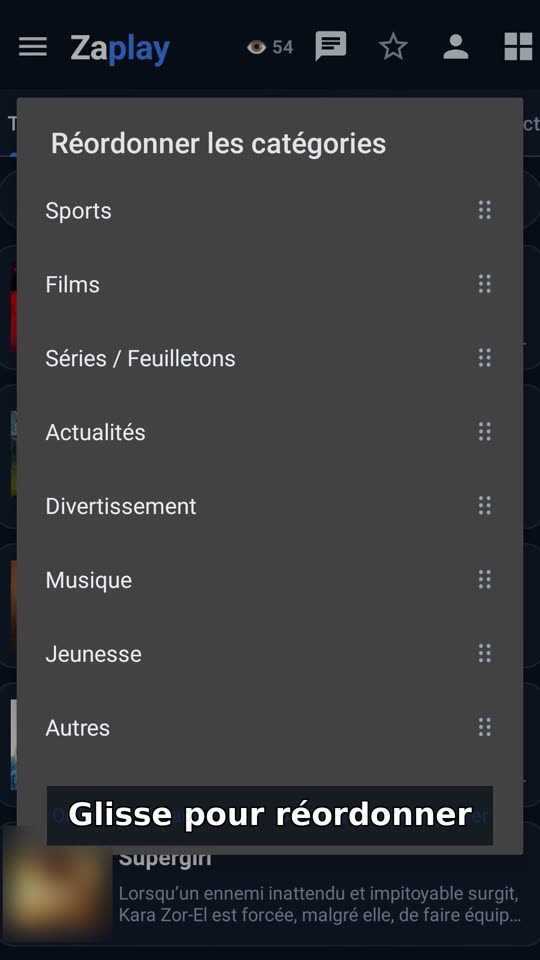
Task: Grab the Autres drag handle
Action: (x=484, y=728)
